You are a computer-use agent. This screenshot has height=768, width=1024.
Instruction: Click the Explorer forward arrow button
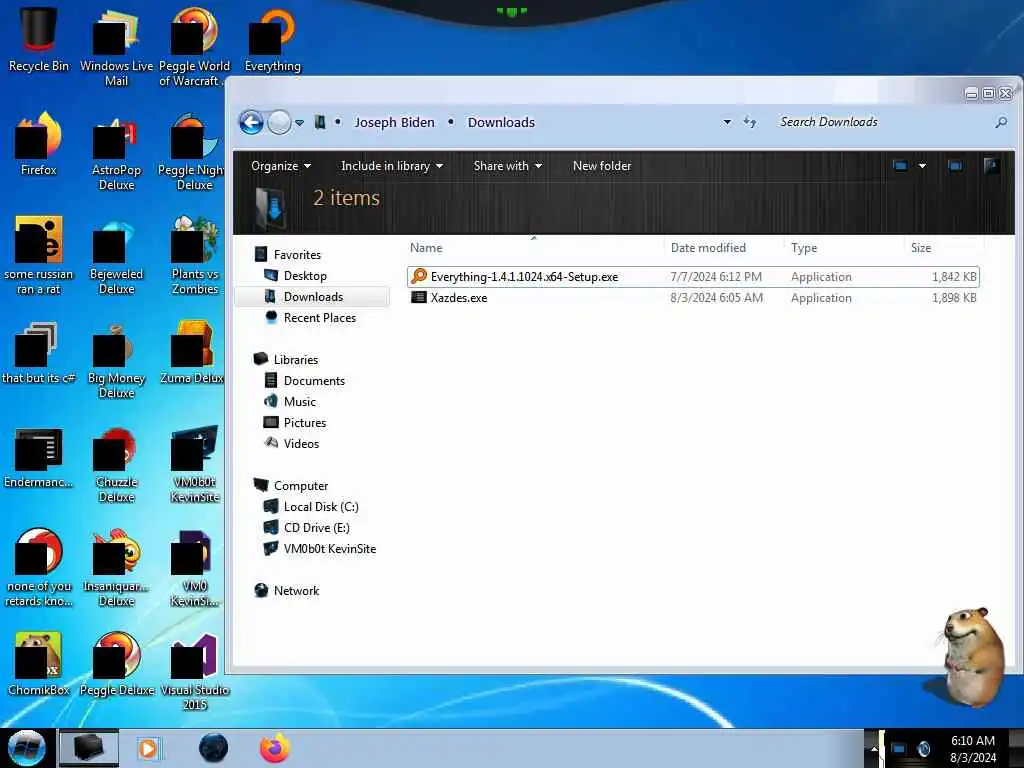280,122
